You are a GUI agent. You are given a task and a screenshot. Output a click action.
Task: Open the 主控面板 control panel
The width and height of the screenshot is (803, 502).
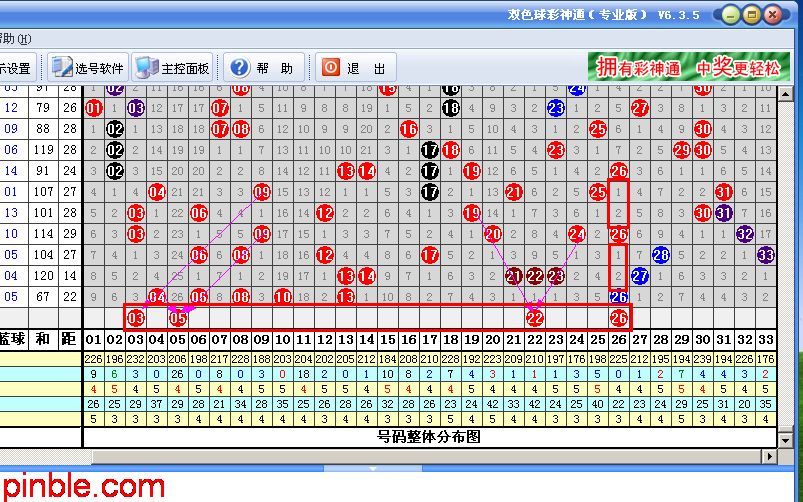[x=172, y=67]
